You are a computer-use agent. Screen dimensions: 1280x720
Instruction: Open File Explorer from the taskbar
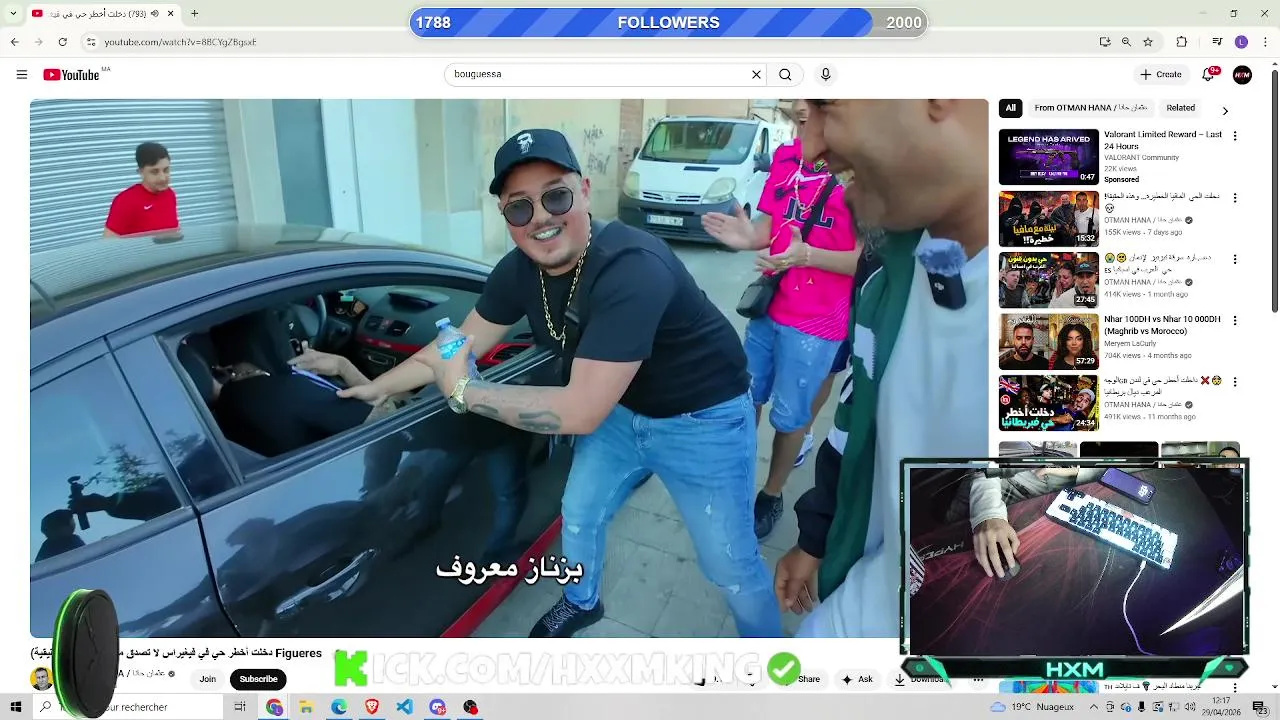point(306,707)
